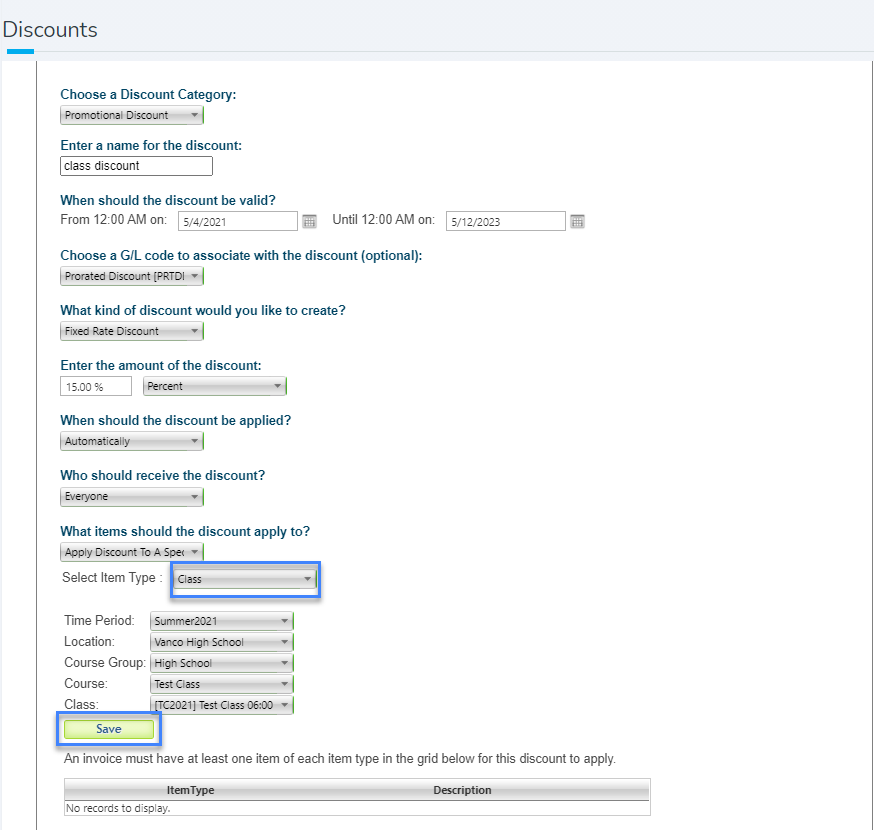Select the Discounts page heading
The width and height of the screenshot is (874, 830).
50,30
